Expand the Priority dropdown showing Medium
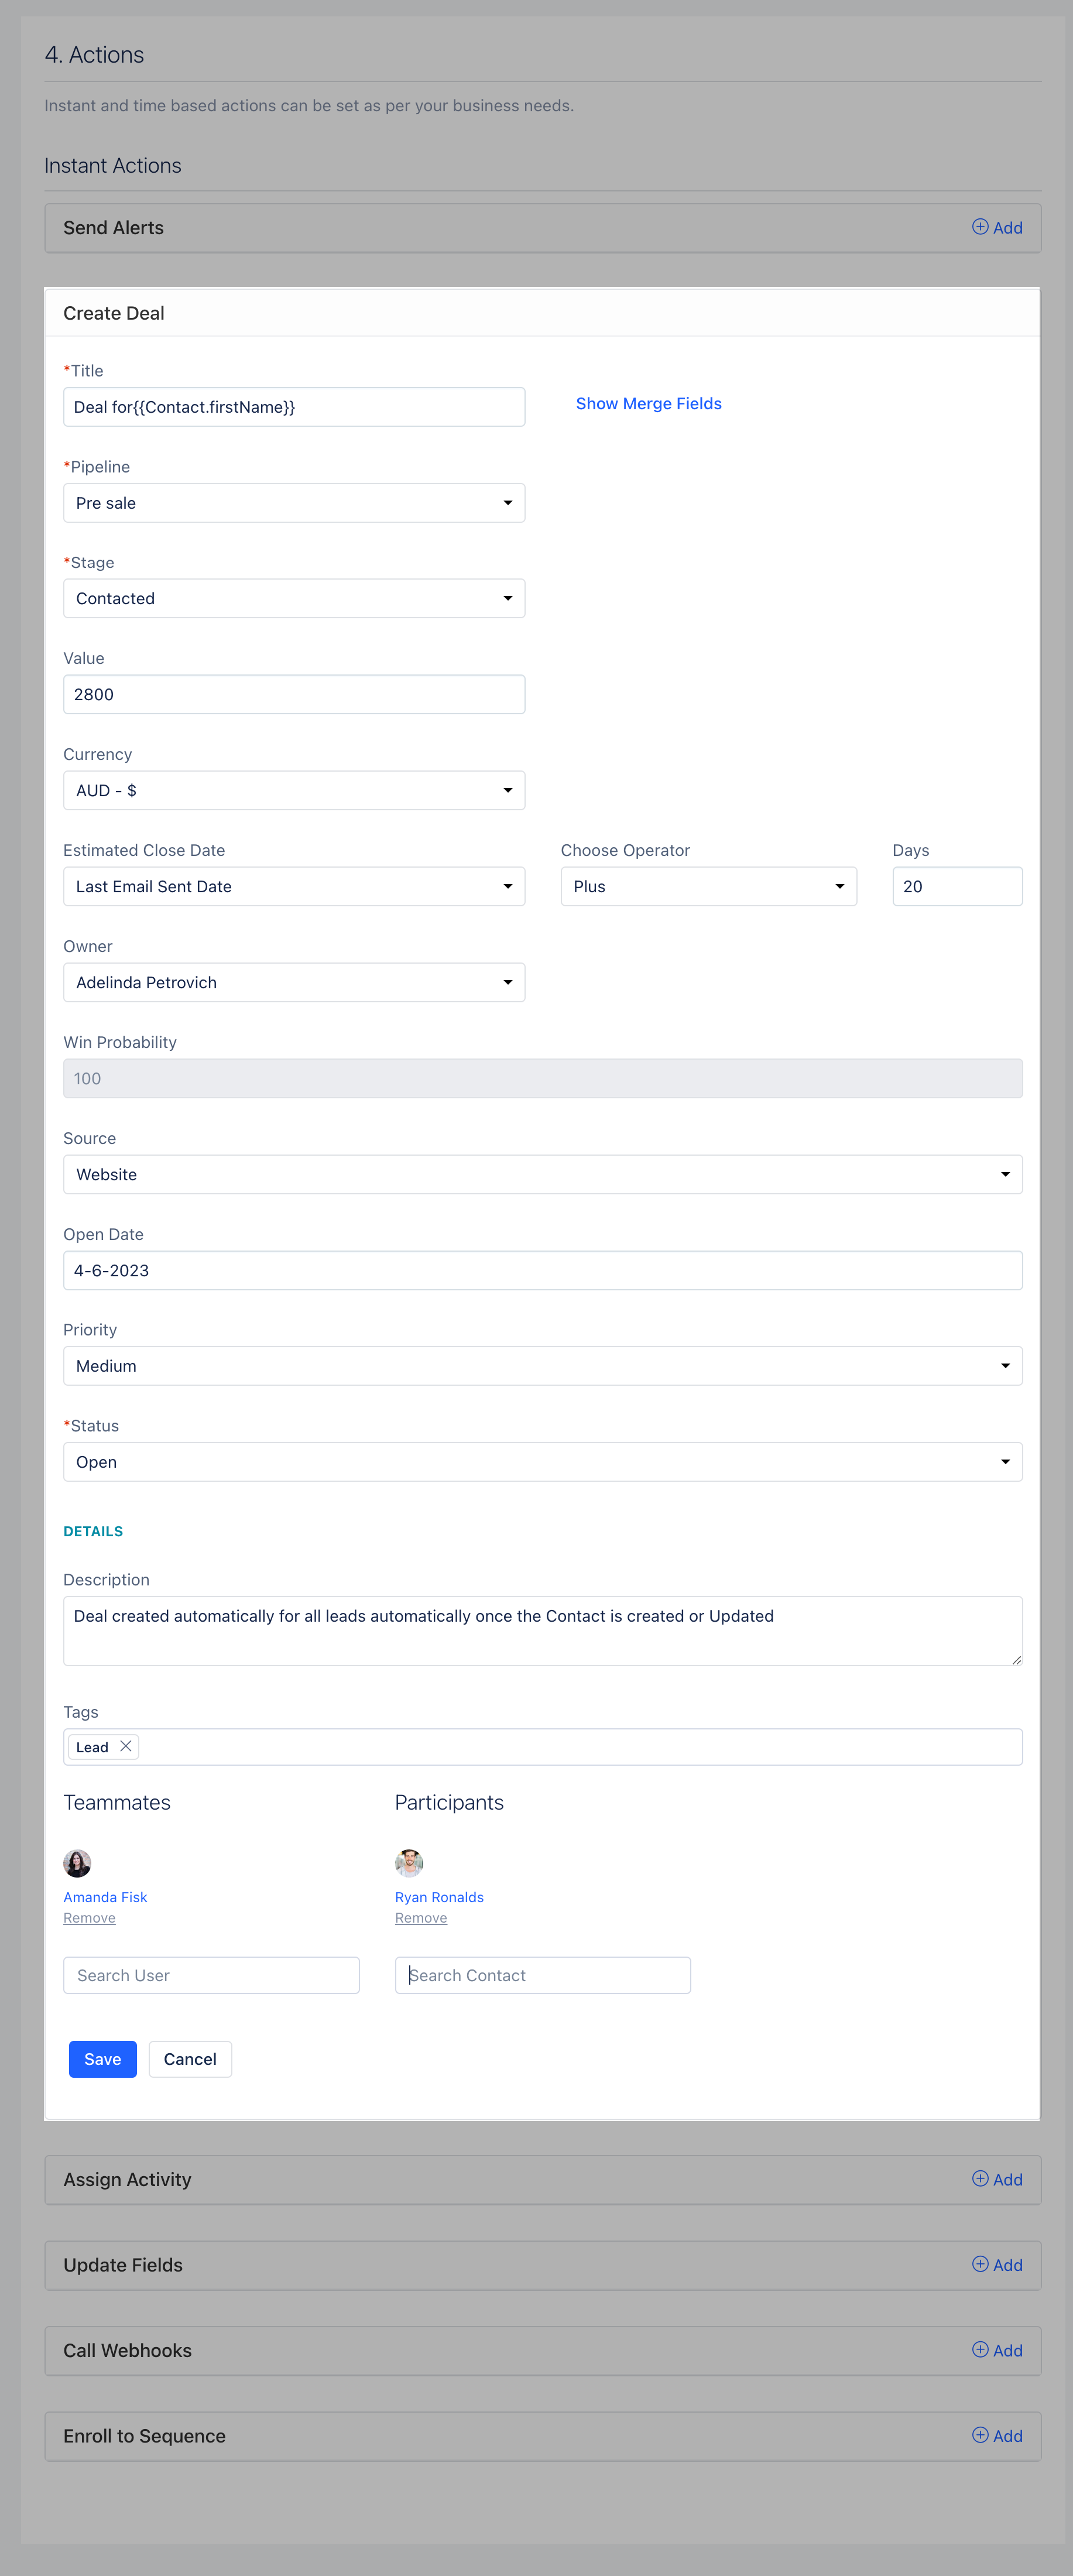This screenshot has width=1073, height=2576. (x=542, y=1366)
